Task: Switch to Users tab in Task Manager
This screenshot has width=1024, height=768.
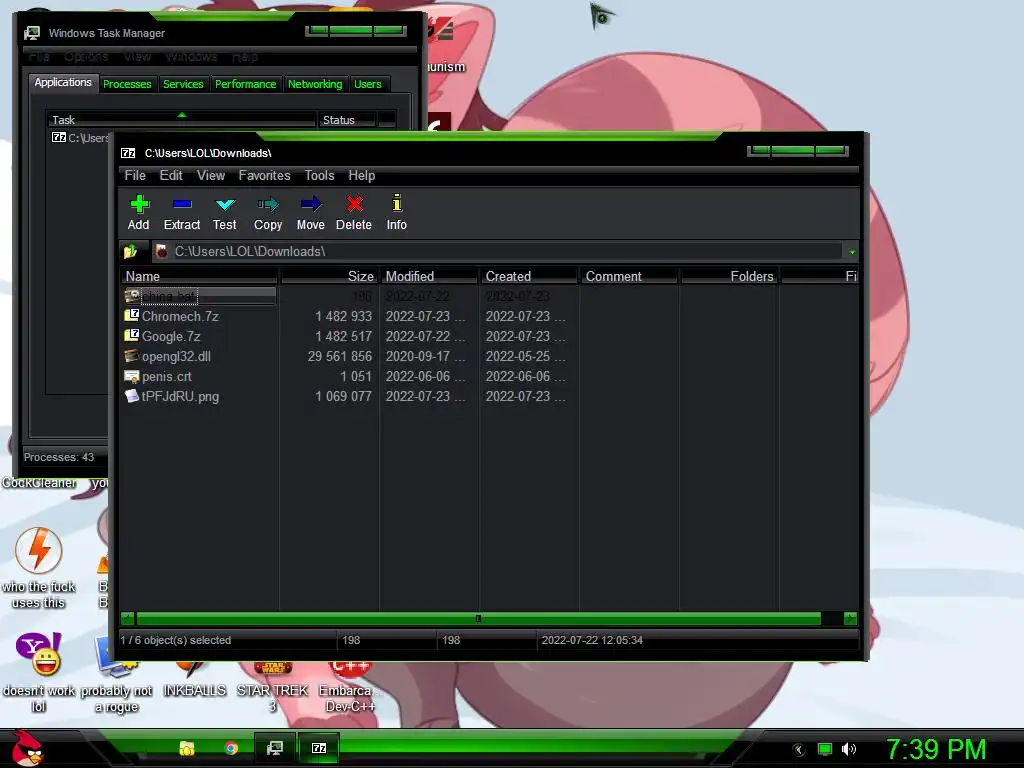Action: click(x=368, y=84)
